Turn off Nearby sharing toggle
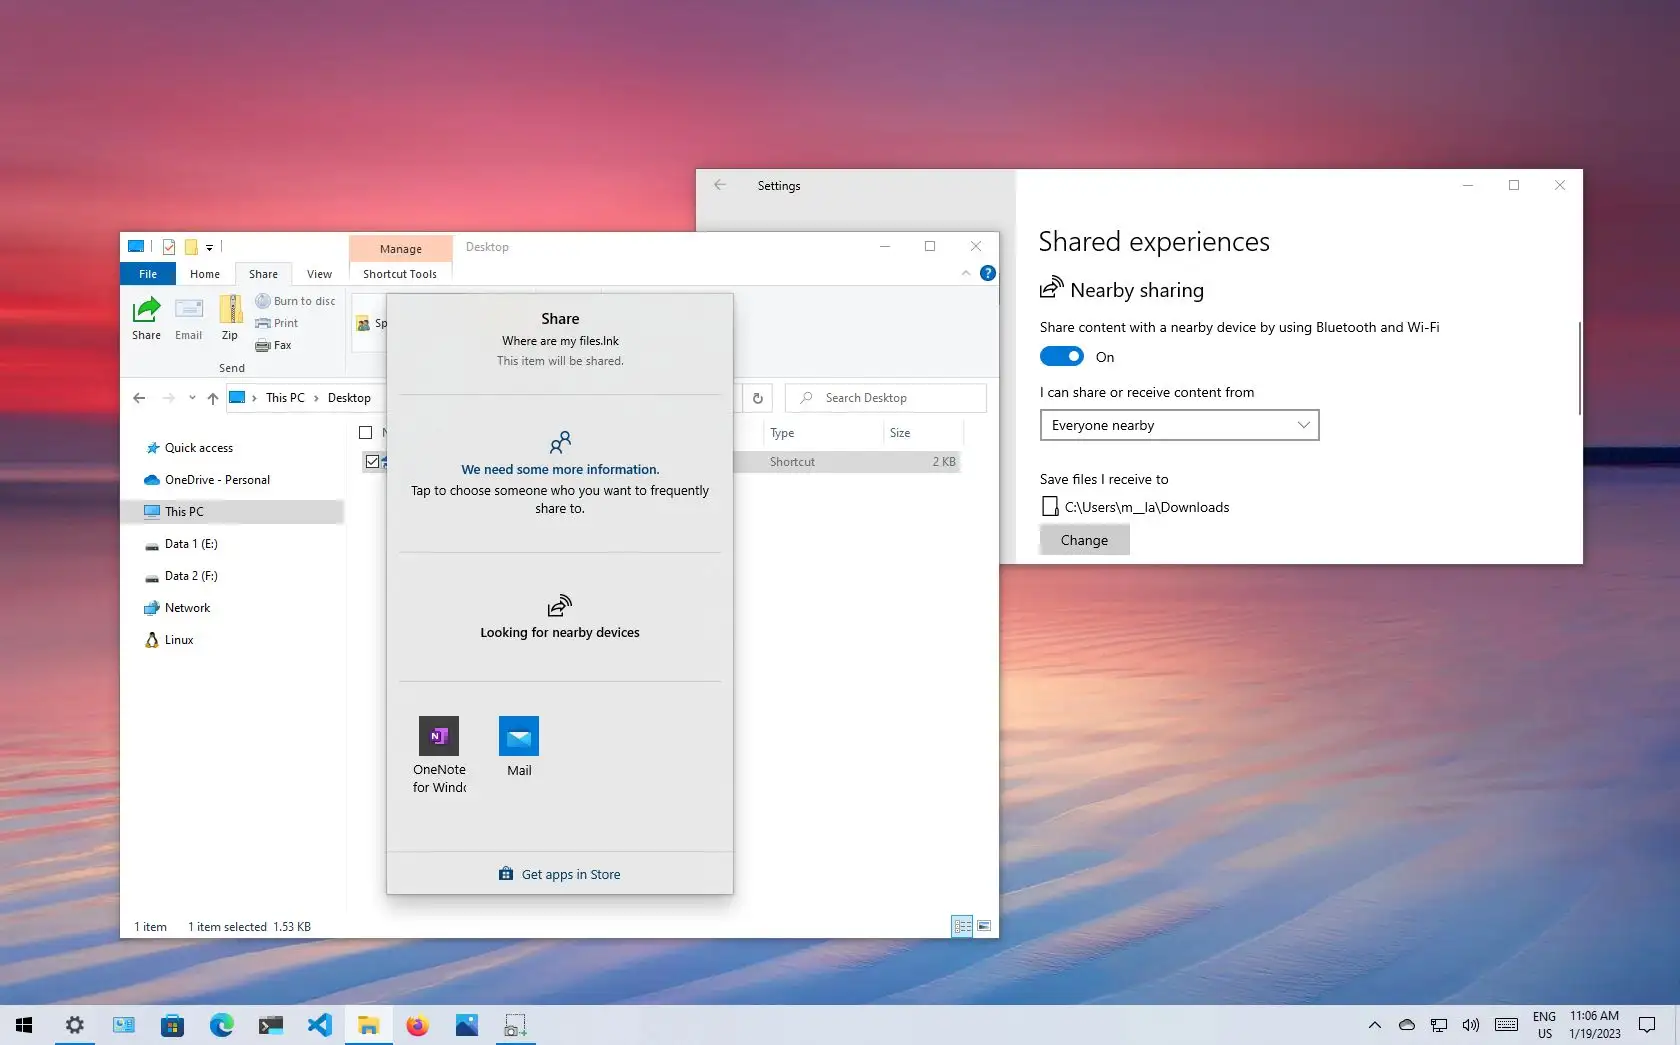The width and height of the screenshot is (1680, 1045). 1061,356
